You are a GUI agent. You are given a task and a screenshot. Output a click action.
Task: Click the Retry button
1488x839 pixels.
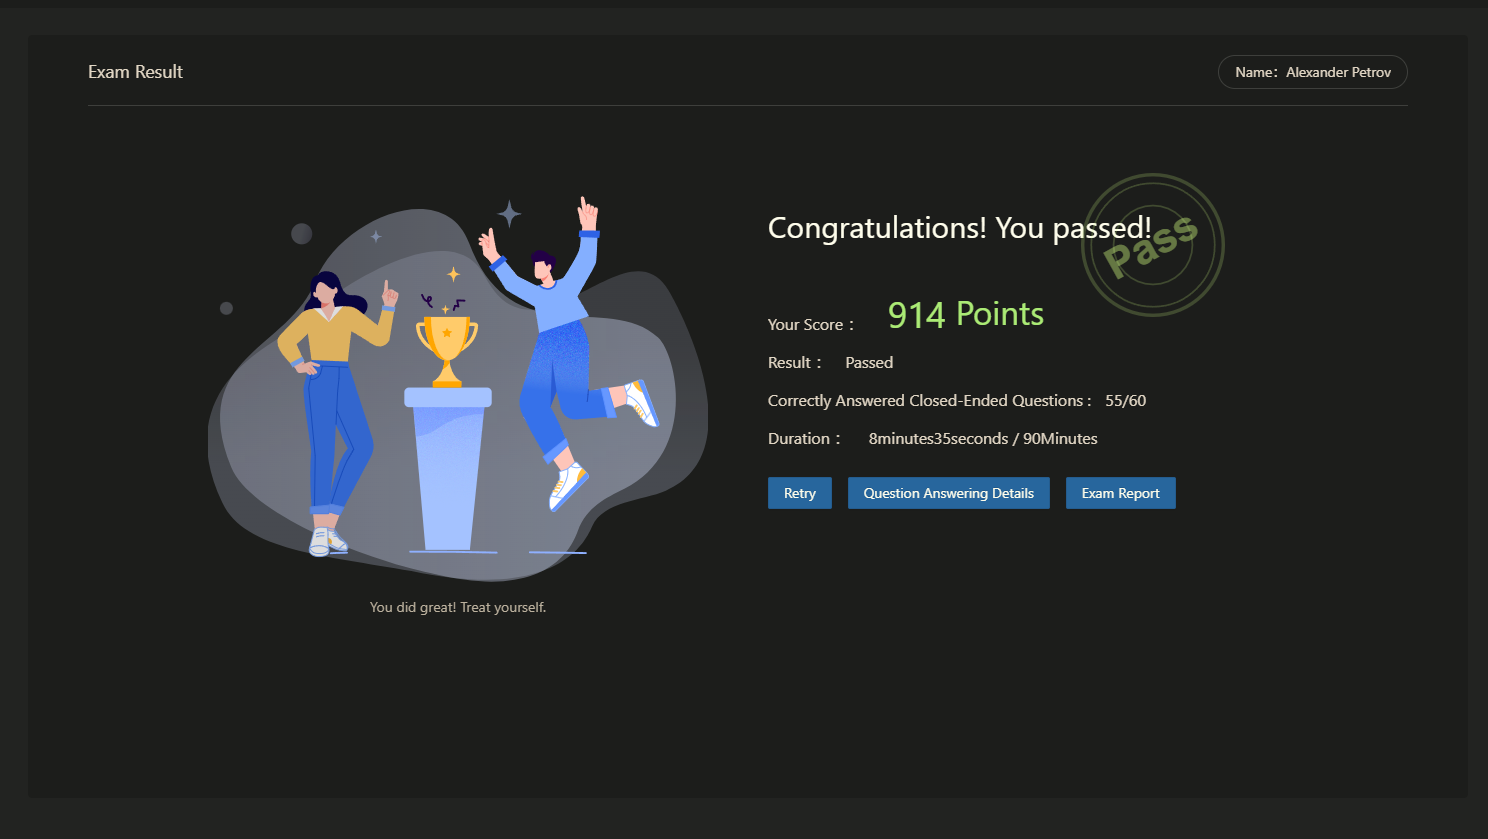coord(799,493)
